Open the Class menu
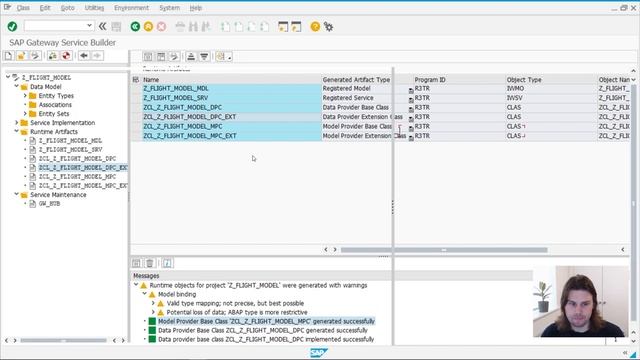Screen dimensions: 640x360 (23, 8)
